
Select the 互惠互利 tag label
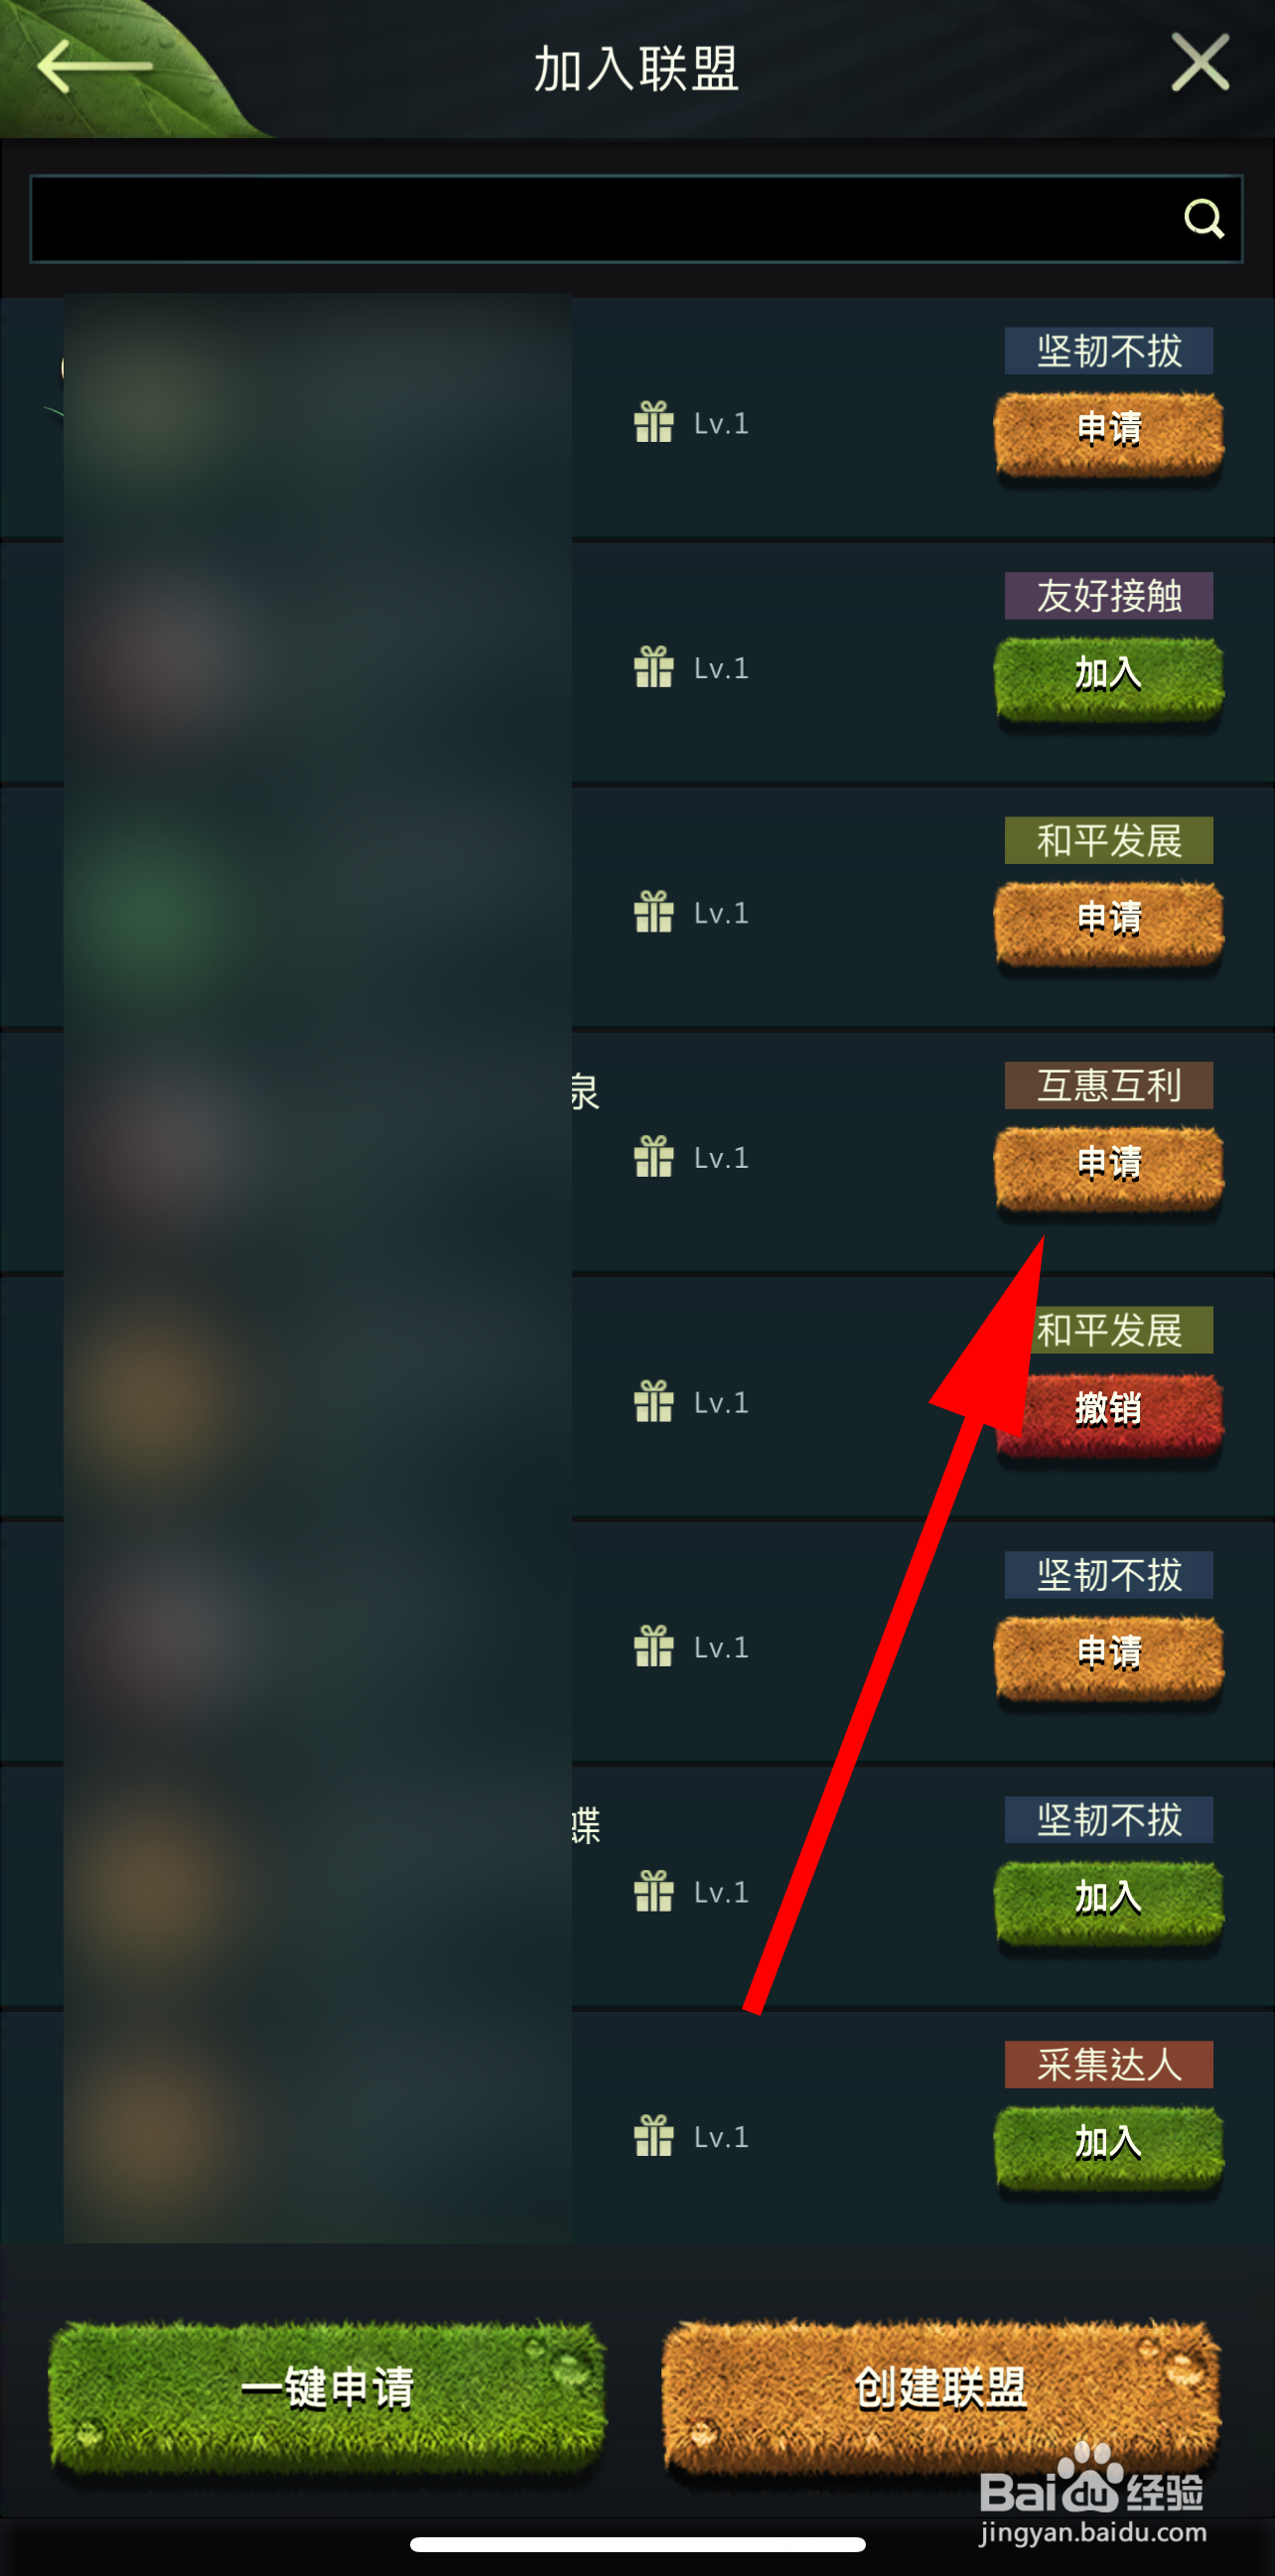tap(1109, 1085)
